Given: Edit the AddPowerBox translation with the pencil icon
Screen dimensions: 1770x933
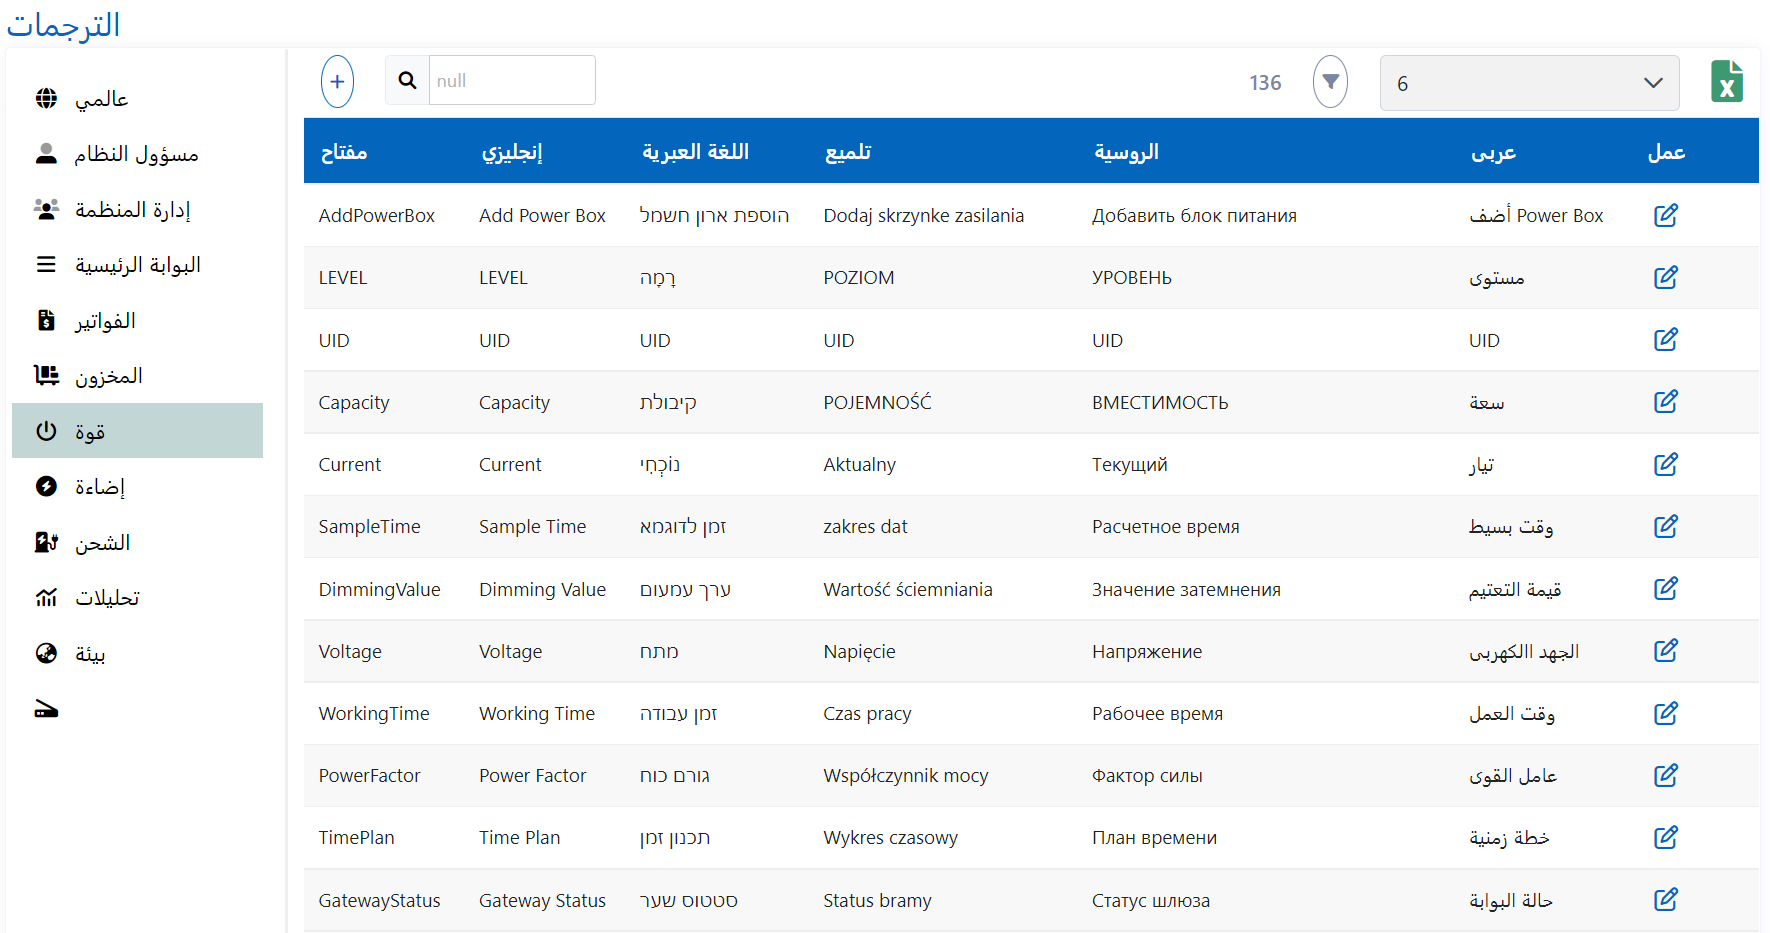Looking at the screenshot, I should [x=1666, y=215].
